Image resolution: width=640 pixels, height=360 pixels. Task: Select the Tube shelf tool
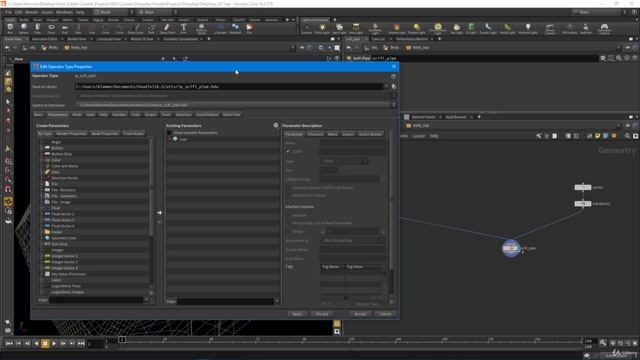click(x=37, y=28)
